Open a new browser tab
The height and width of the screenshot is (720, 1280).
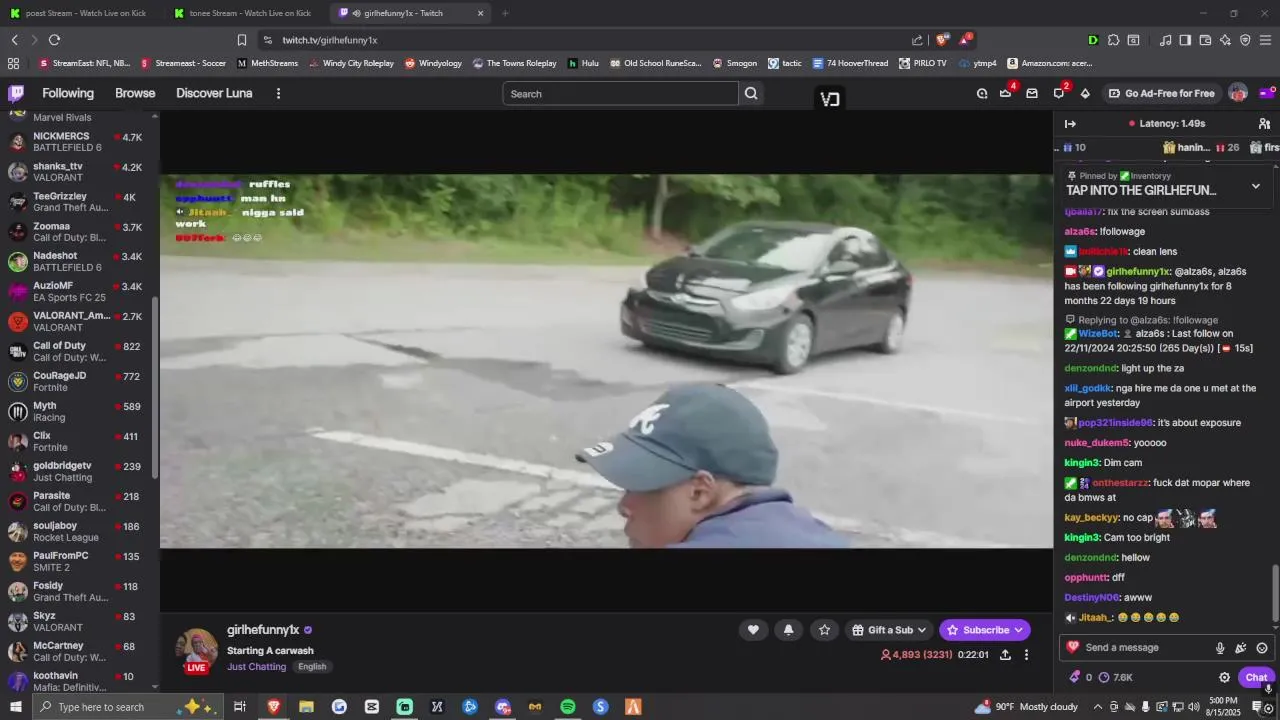(x=505, y=13)
